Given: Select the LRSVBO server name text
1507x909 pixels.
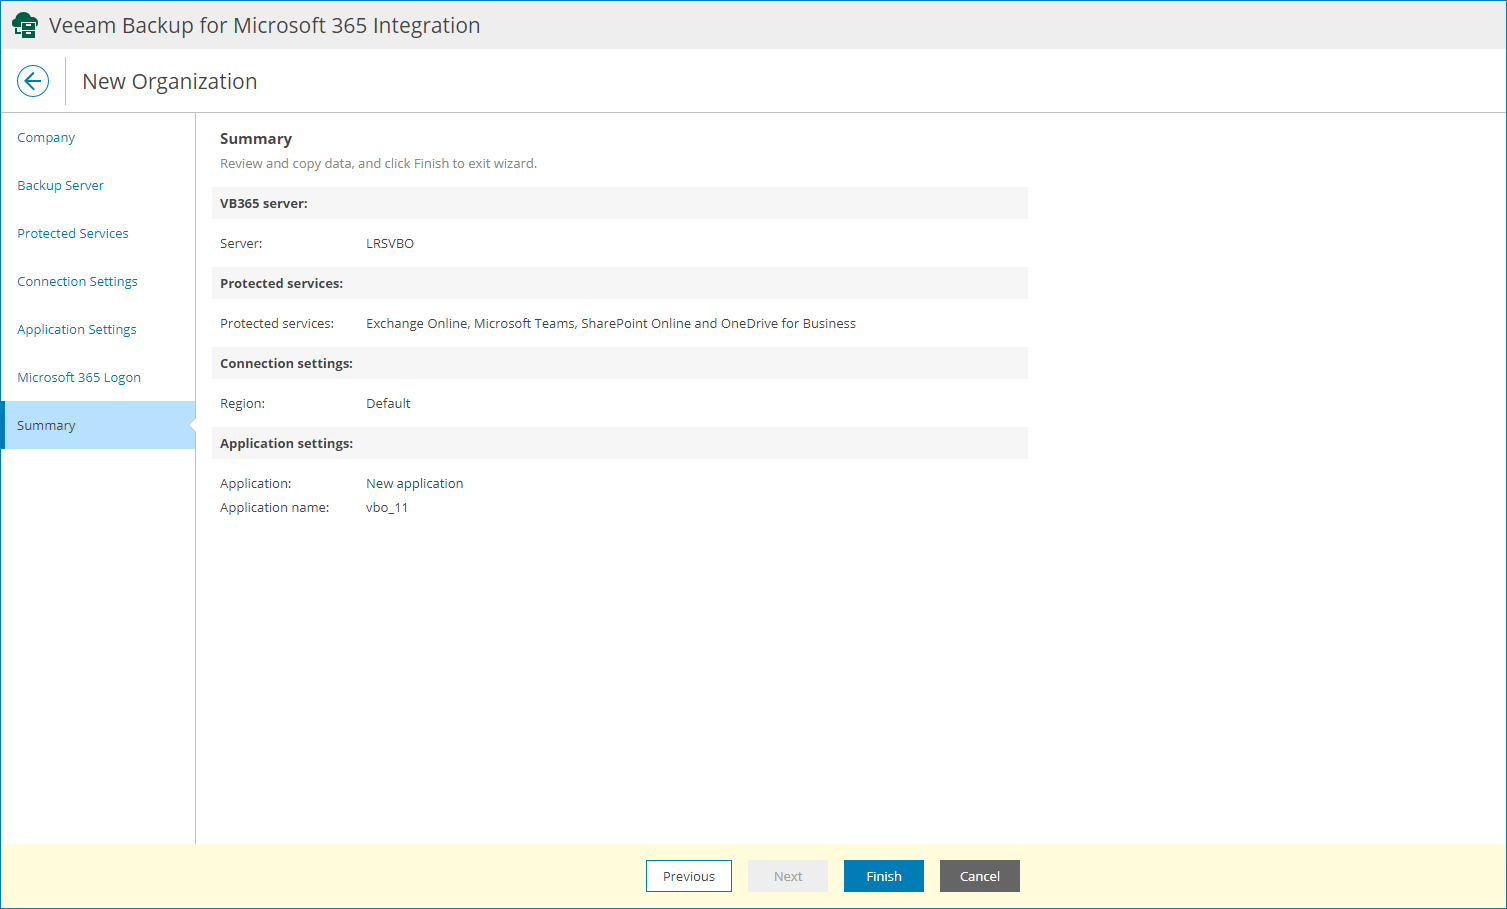Looking at the screenshot, I should click(x=390, y=243).
